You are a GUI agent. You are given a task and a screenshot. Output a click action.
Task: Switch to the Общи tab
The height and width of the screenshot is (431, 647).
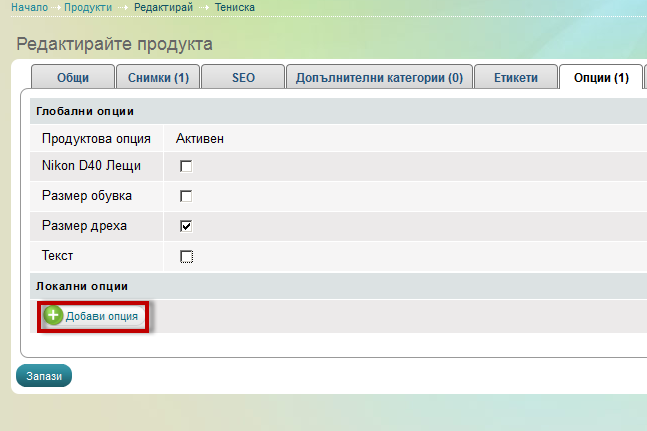click(x=72, y=78)
